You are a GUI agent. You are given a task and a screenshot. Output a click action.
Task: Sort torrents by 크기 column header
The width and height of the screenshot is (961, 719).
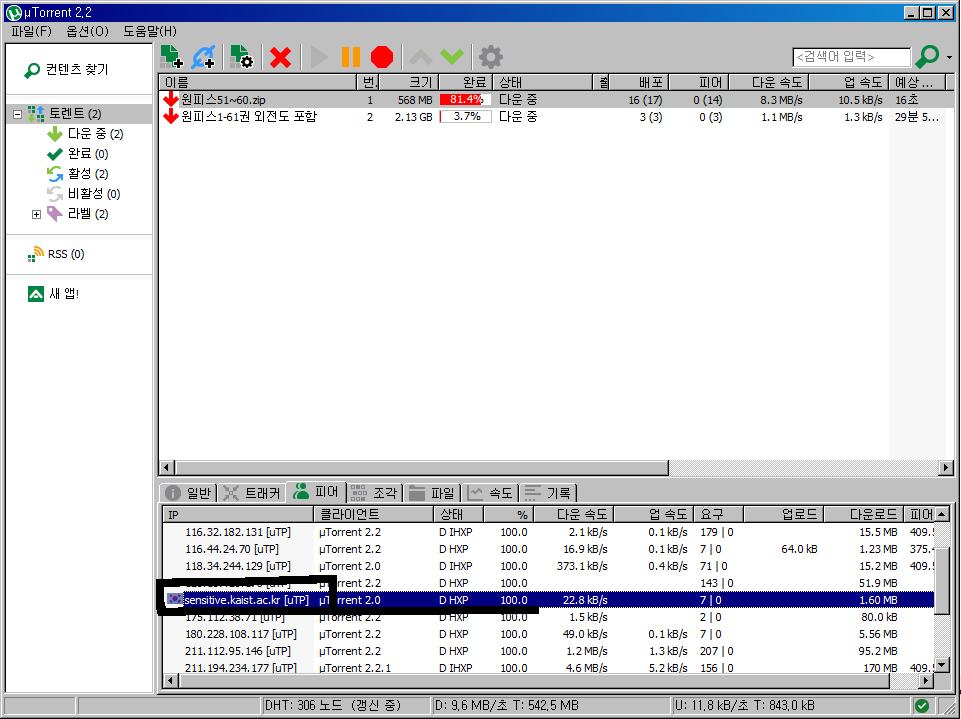click(408, 82)
